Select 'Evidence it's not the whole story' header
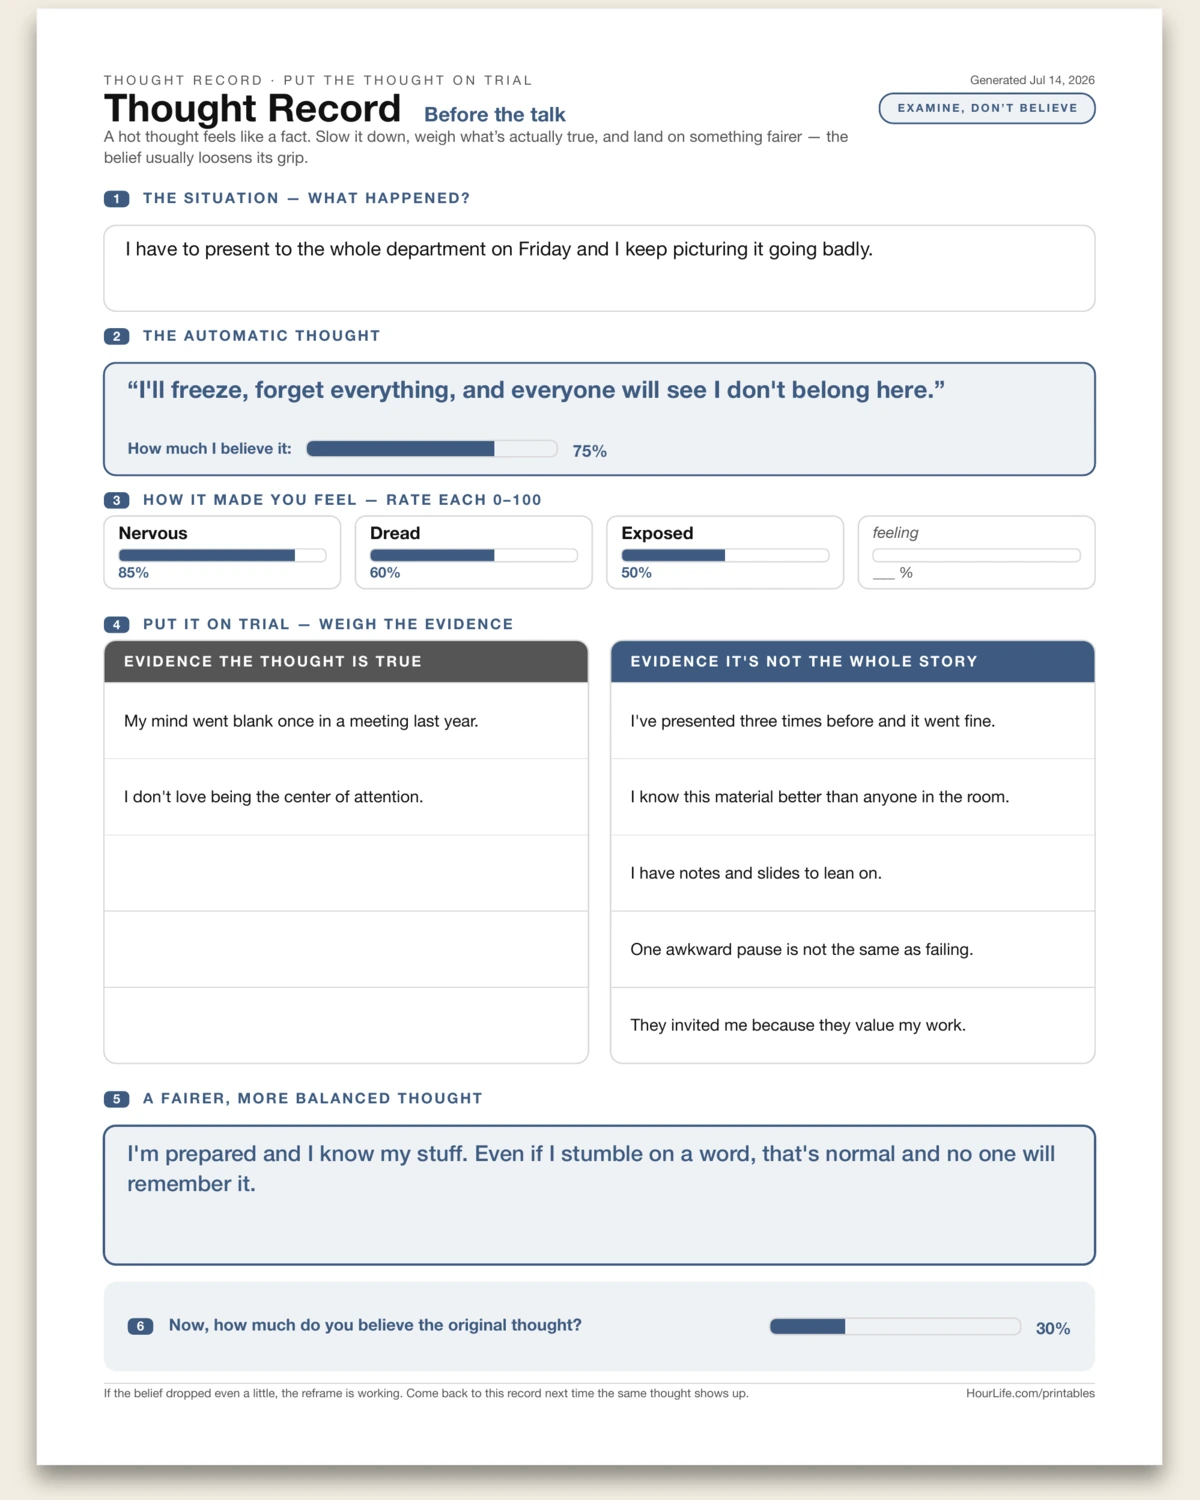The image size is (1200, 1500). (853, 662)
